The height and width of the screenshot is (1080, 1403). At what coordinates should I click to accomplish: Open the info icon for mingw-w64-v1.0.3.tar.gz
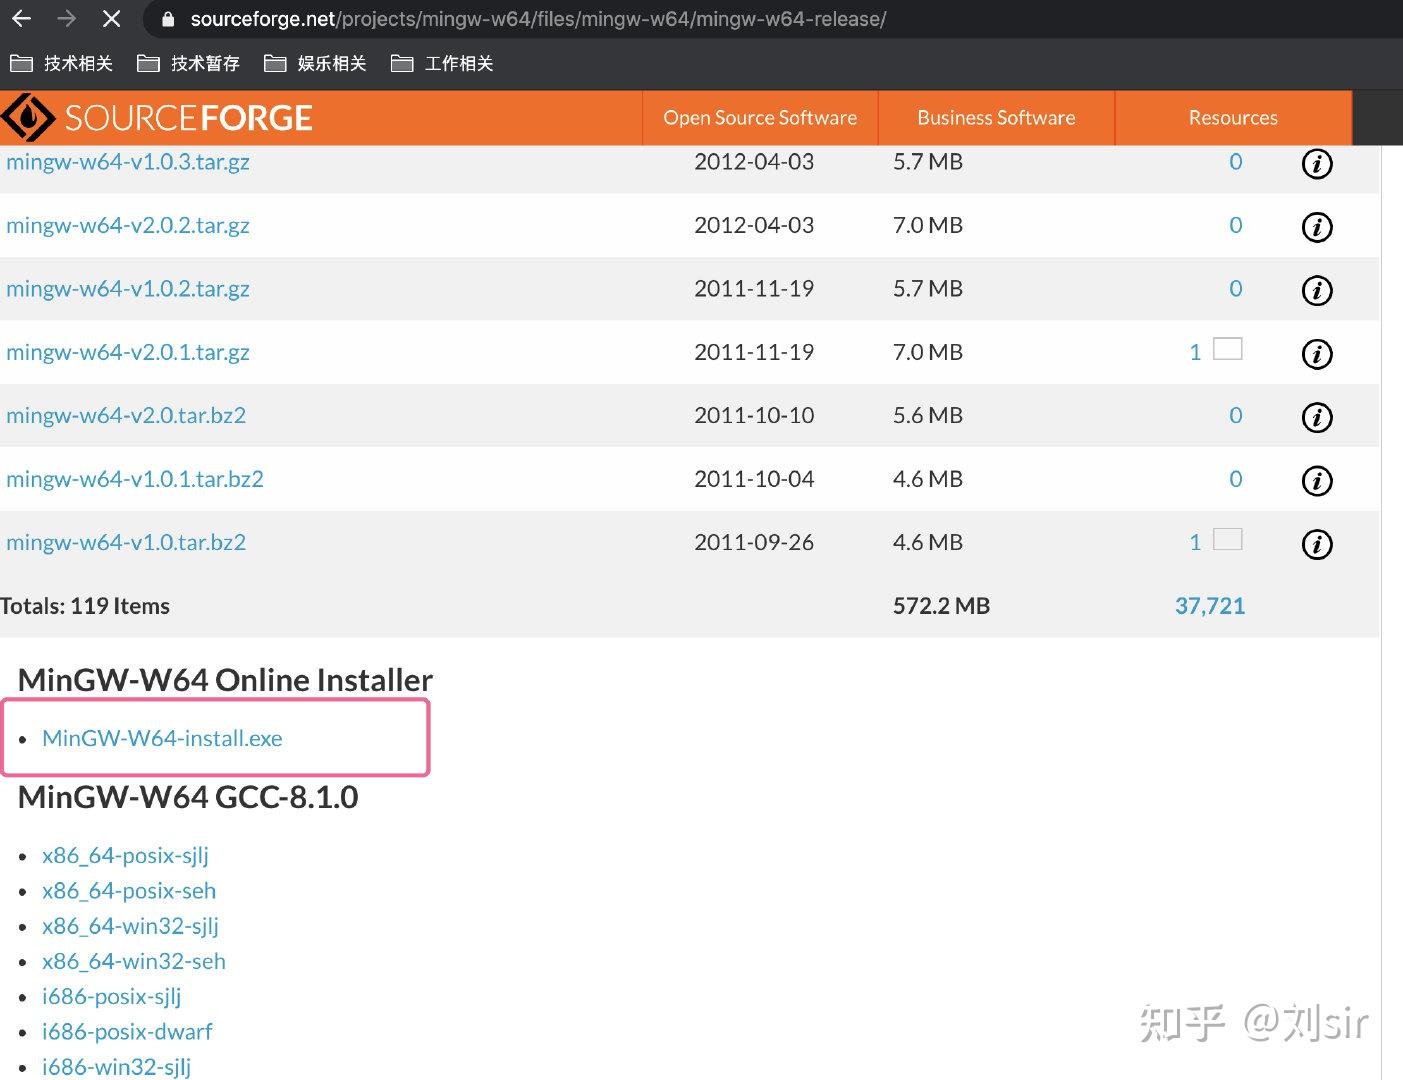click(1317, 164)
